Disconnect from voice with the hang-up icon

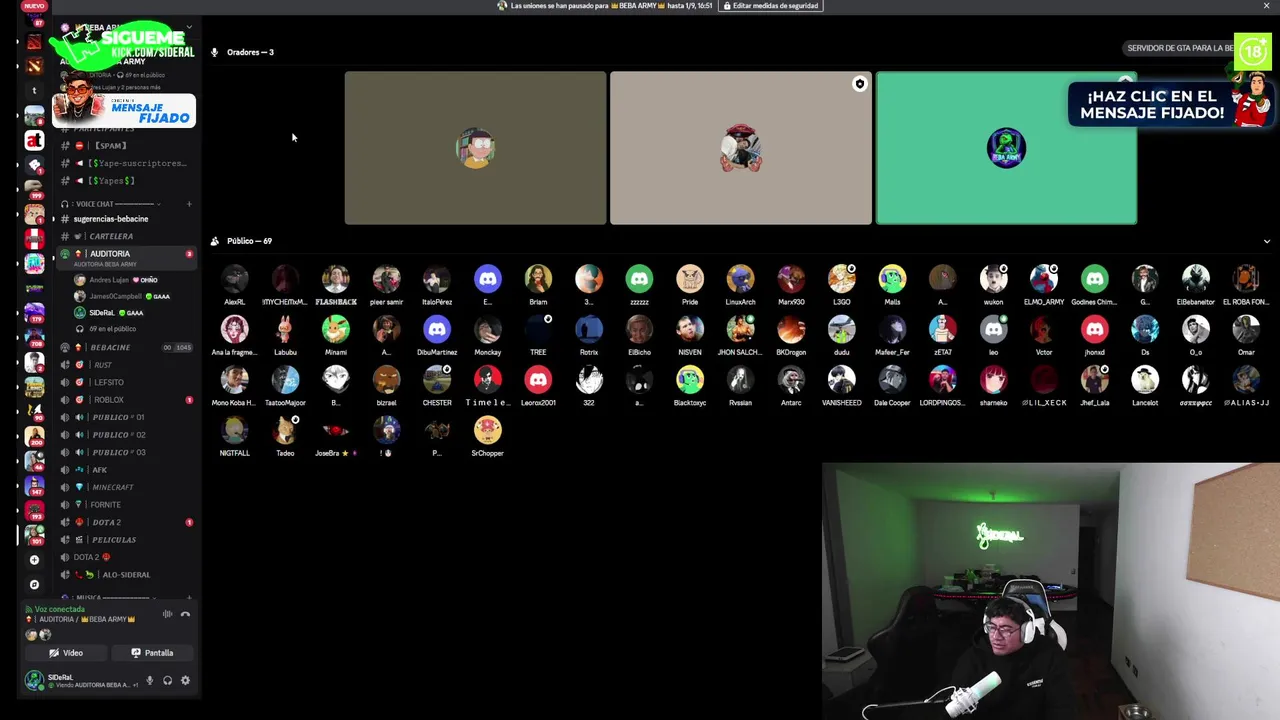pyautogui.click(x=185, y=614)
